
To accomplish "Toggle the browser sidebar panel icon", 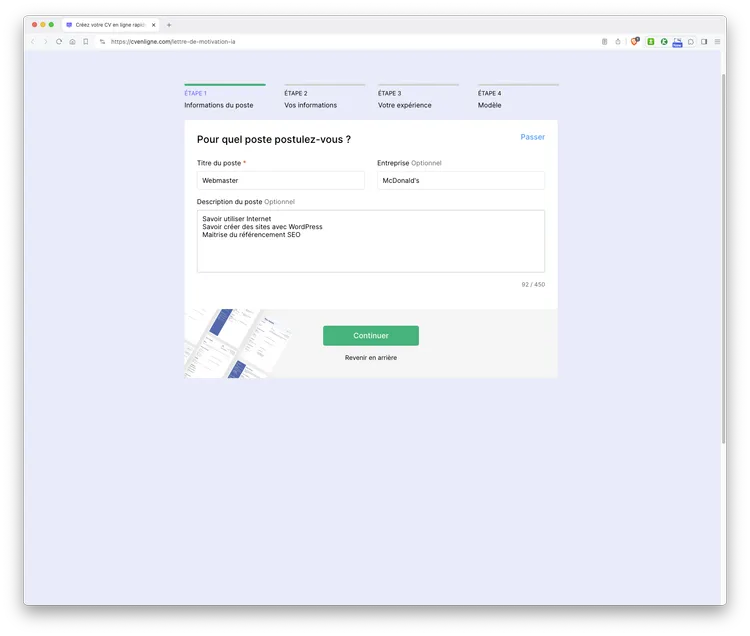I will (704, 42).
